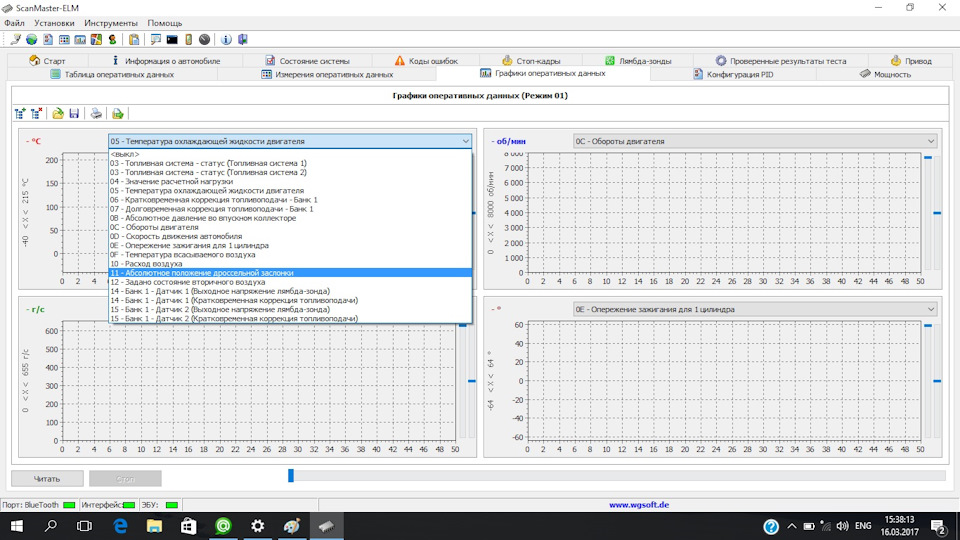Image resolution: width=960 pixels, height=540 pixels.
Task: Click the blue handle on the bottom horizontal slider
Action: 291,476
